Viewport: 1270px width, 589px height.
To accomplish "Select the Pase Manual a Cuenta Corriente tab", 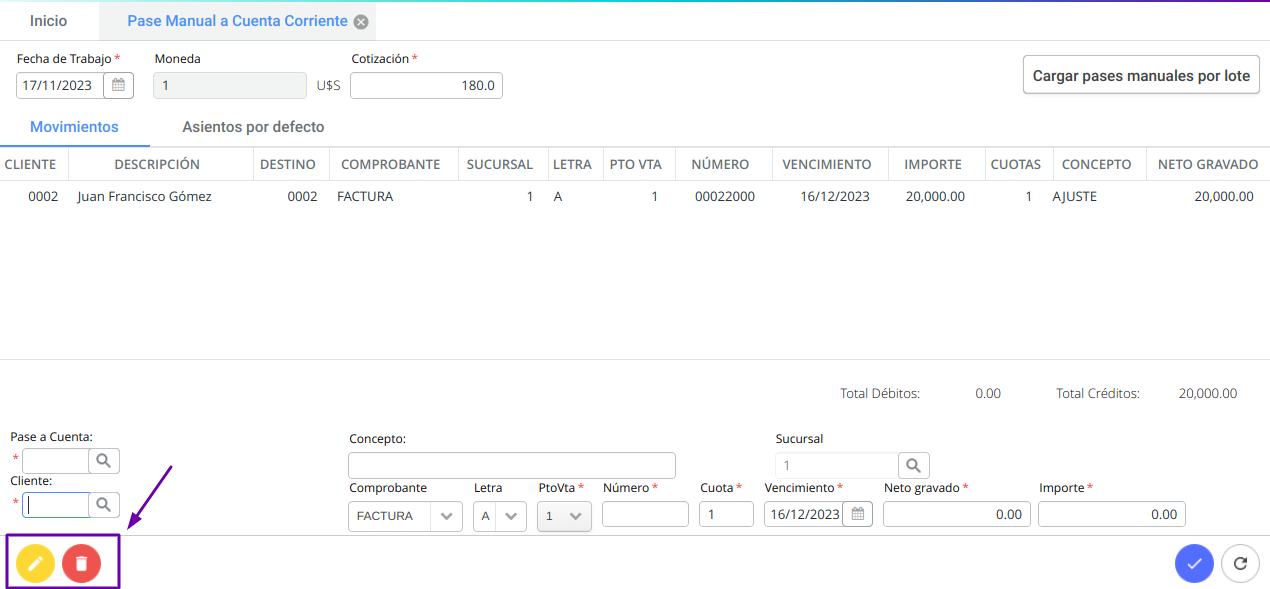I will (x=238, y=21).
